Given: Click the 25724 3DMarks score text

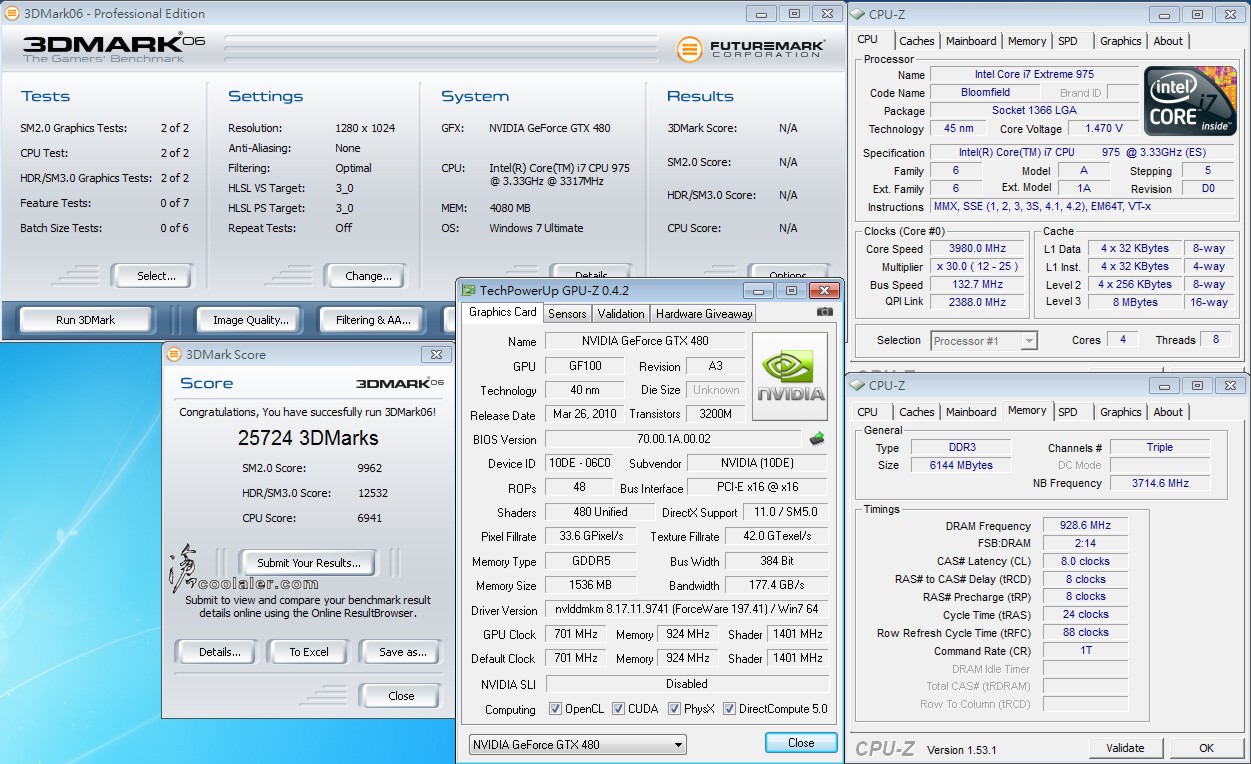Looking at the screenshot, I should (308, 438).
